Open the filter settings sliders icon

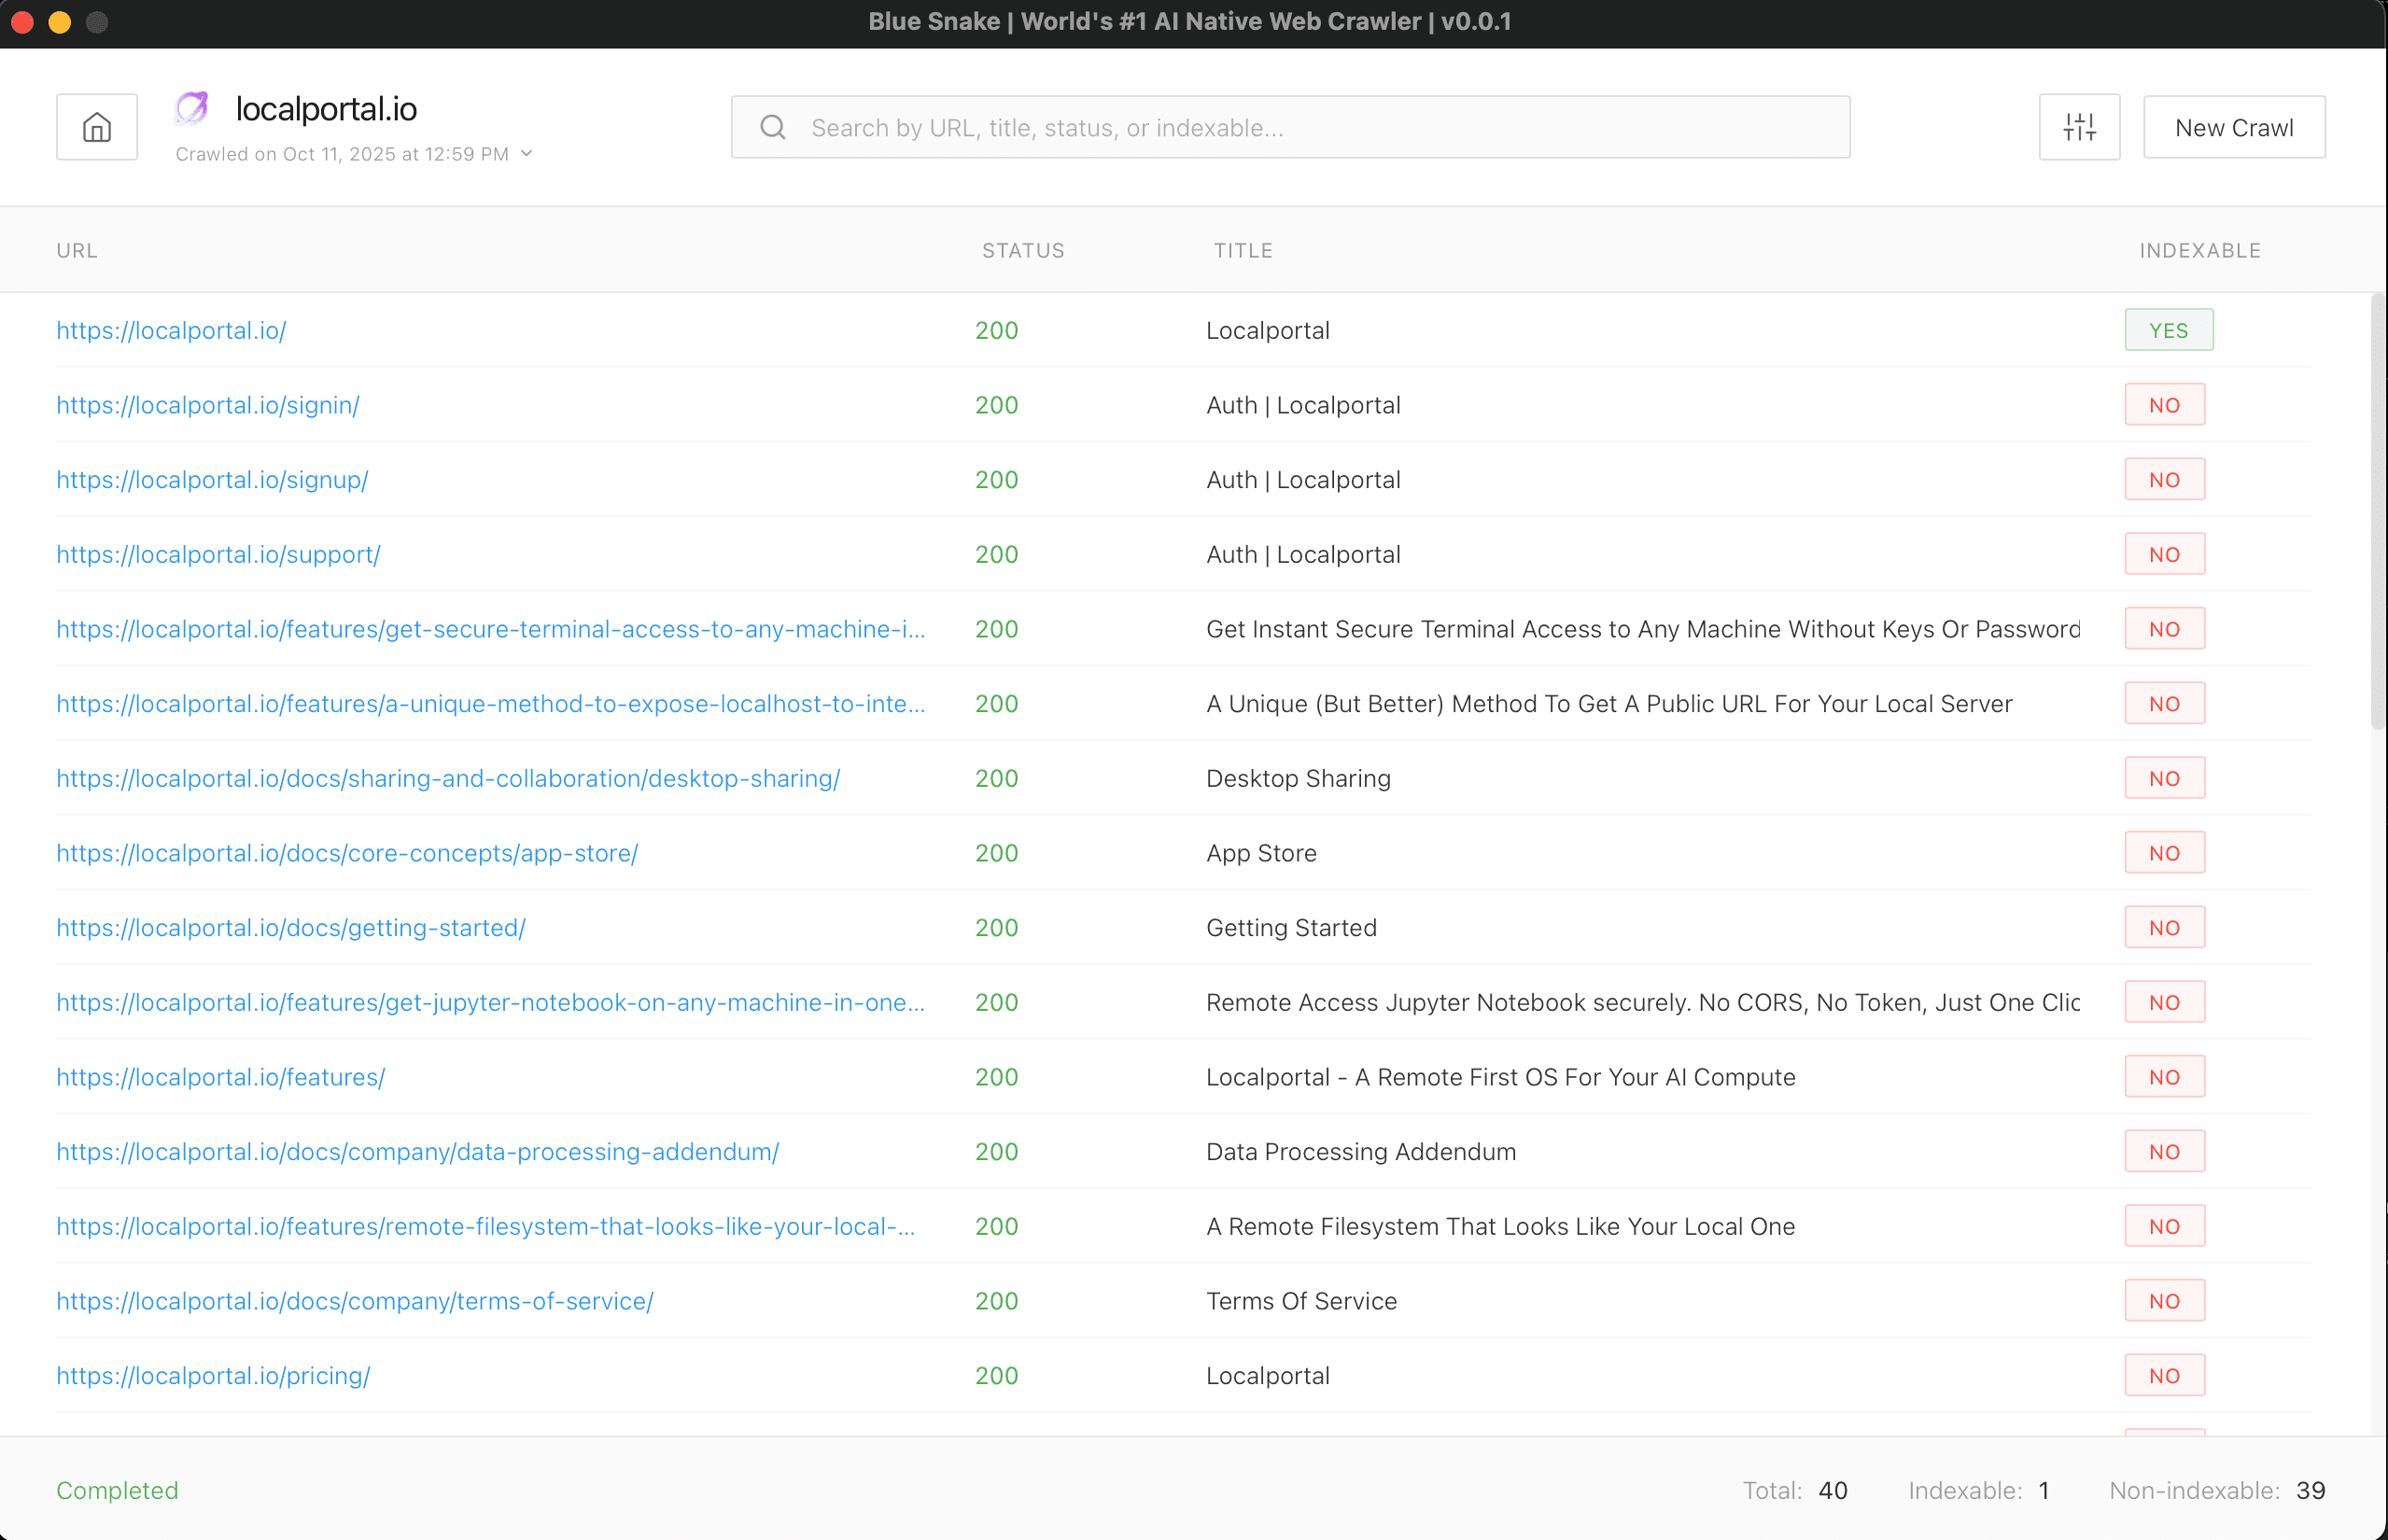[2079, 127]
